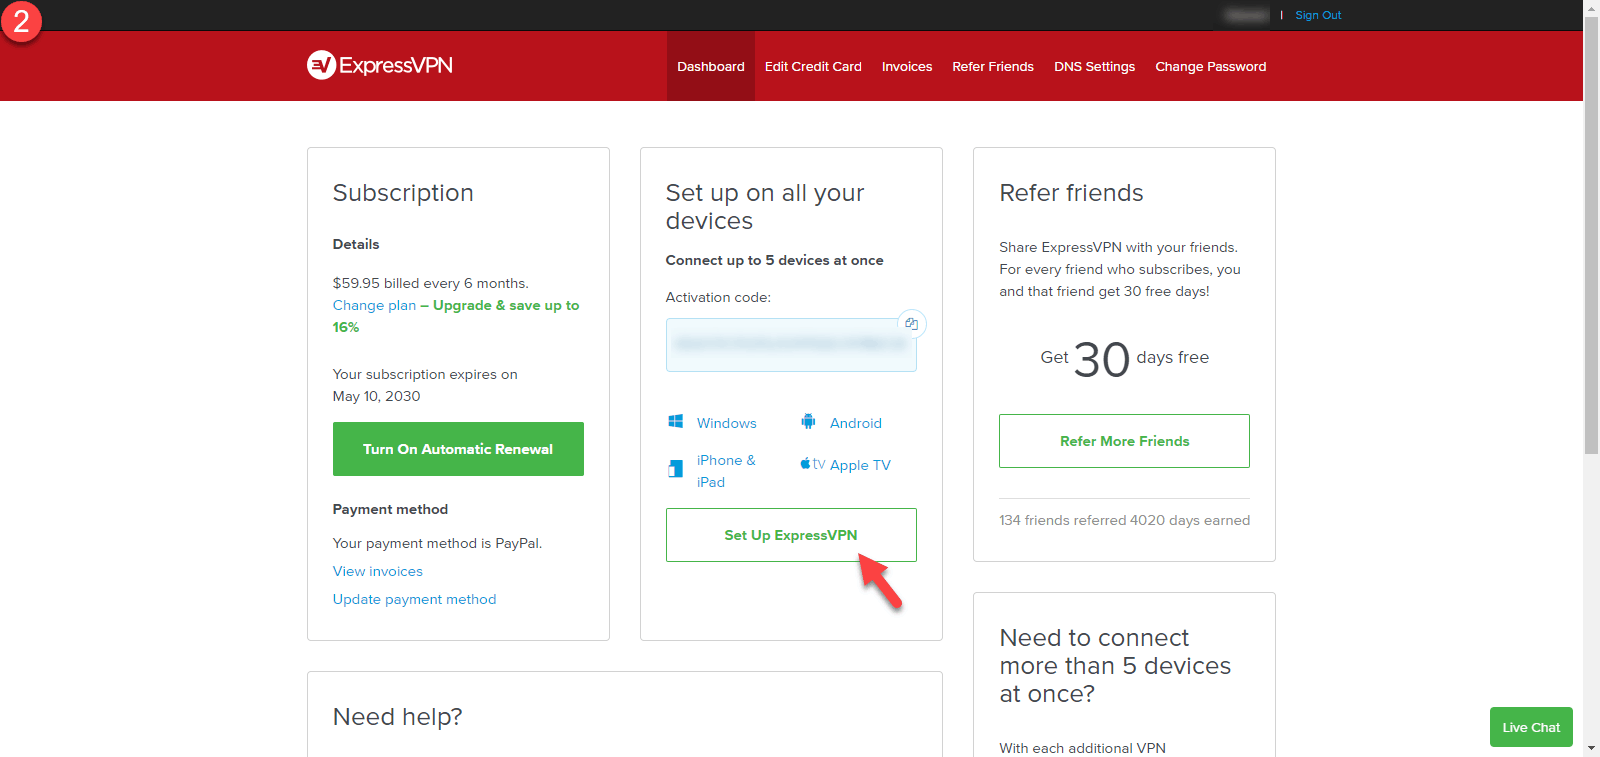Click the Android robot icon
The width and height of the screenshot is (1600, 757).
click(x=808, y=422)
